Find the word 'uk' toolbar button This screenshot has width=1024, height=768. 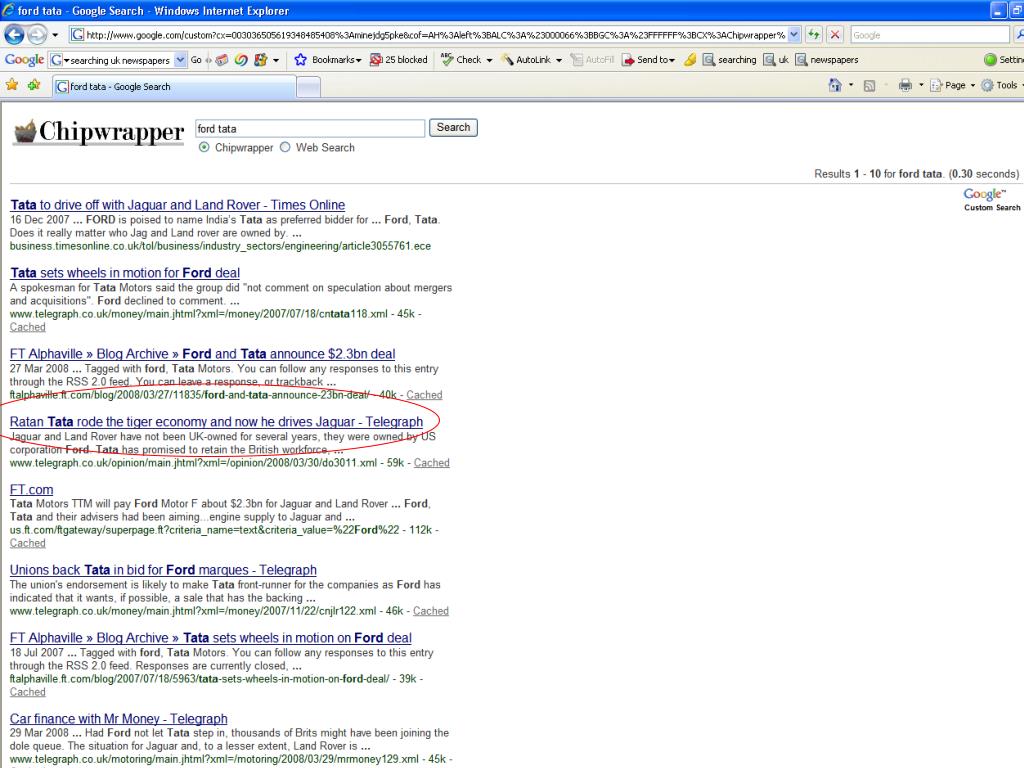(x=776, y=59)
